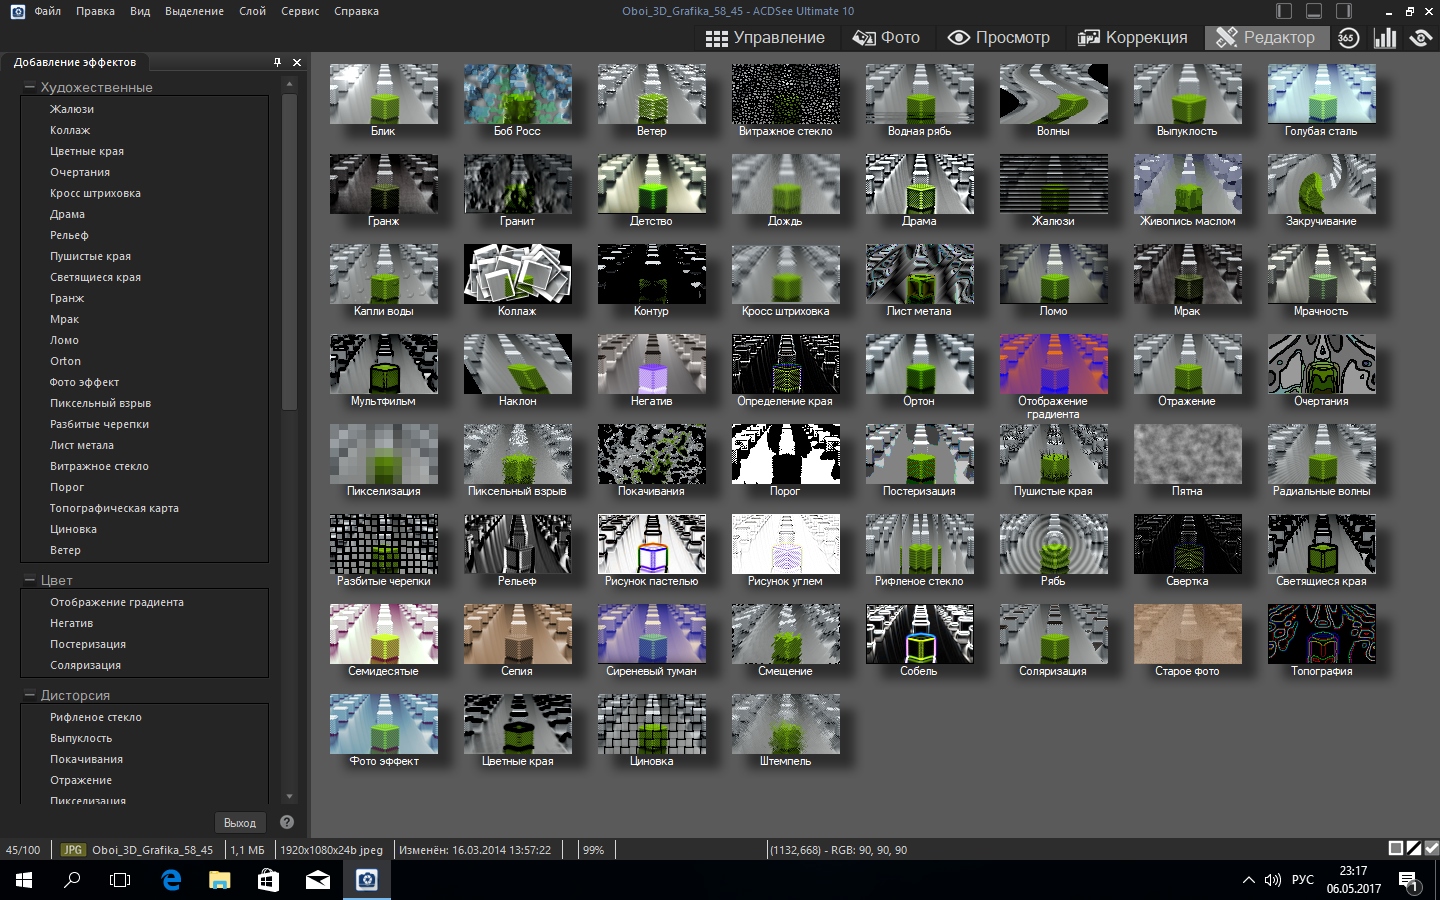Click the 99% zoom value in status bar
The height and width of the screenshot is (900, 1440).
coord(593,850)
